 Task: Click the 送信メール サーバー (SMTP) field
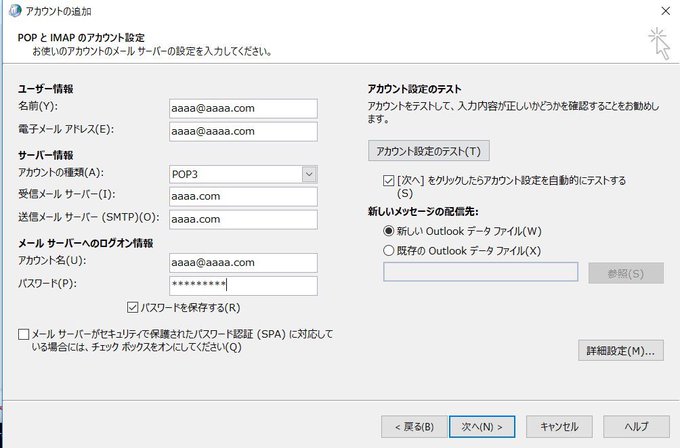click(x=243, y=219)
